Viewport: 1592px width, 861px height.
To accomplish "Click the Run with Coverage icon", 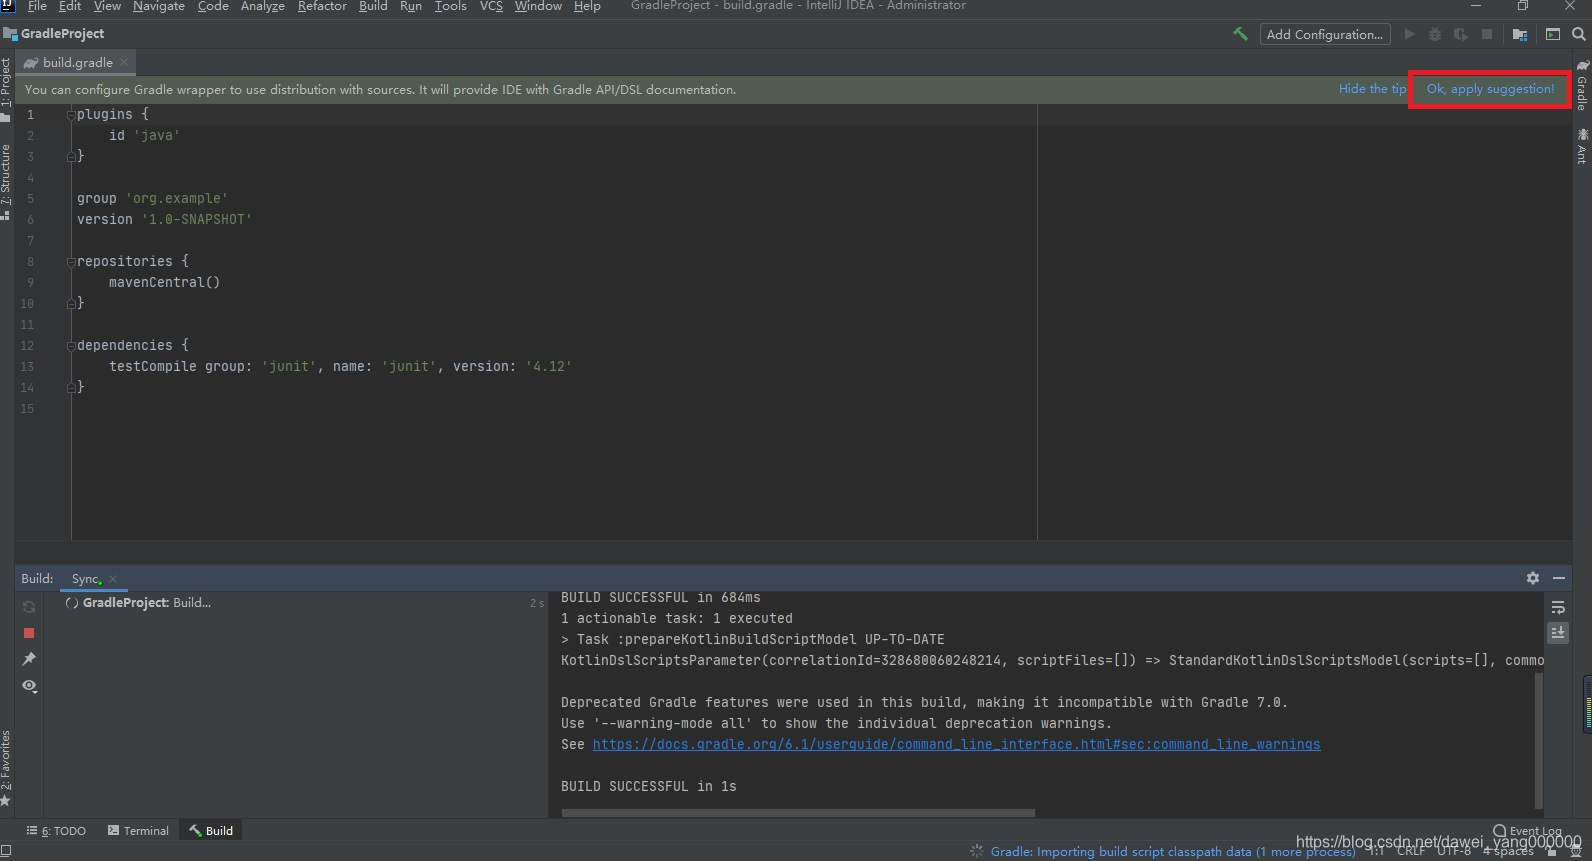I will (x=1461, y=34).
